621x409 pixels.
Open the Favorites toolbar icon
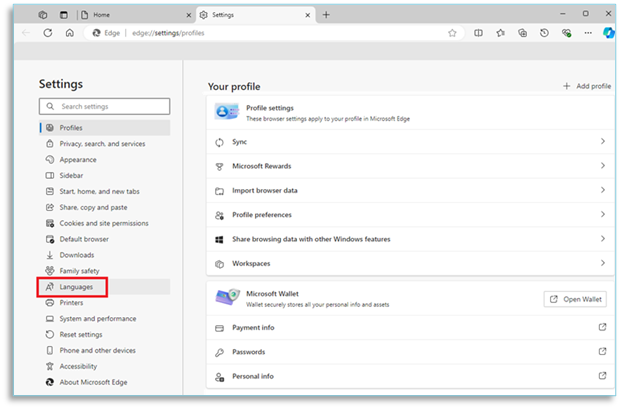(501, 33)
